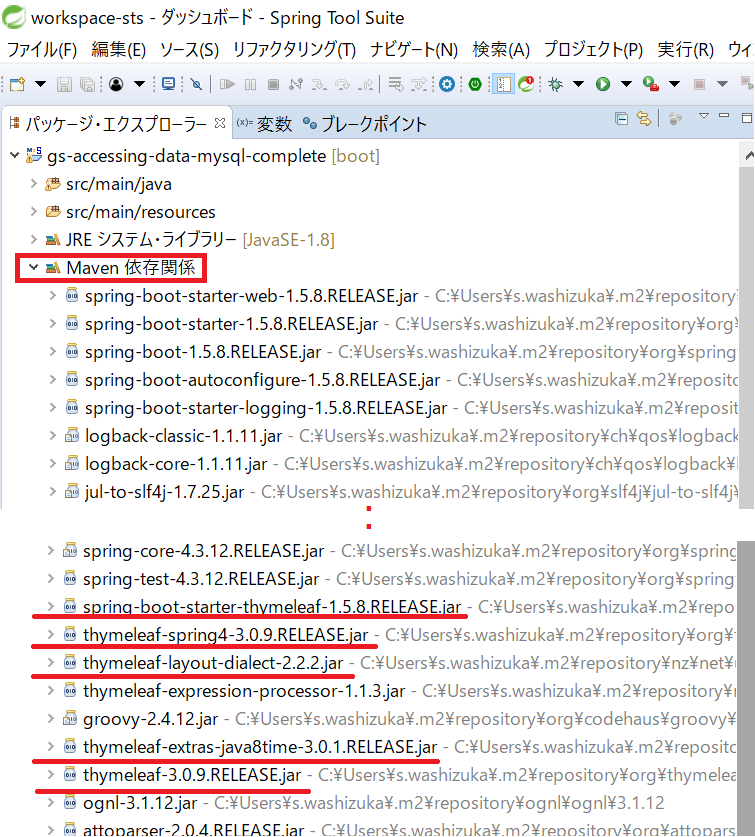Screen dimensions: 755x837
Task: Open the リファクタリング(T) menu
Action: [293, 49]
